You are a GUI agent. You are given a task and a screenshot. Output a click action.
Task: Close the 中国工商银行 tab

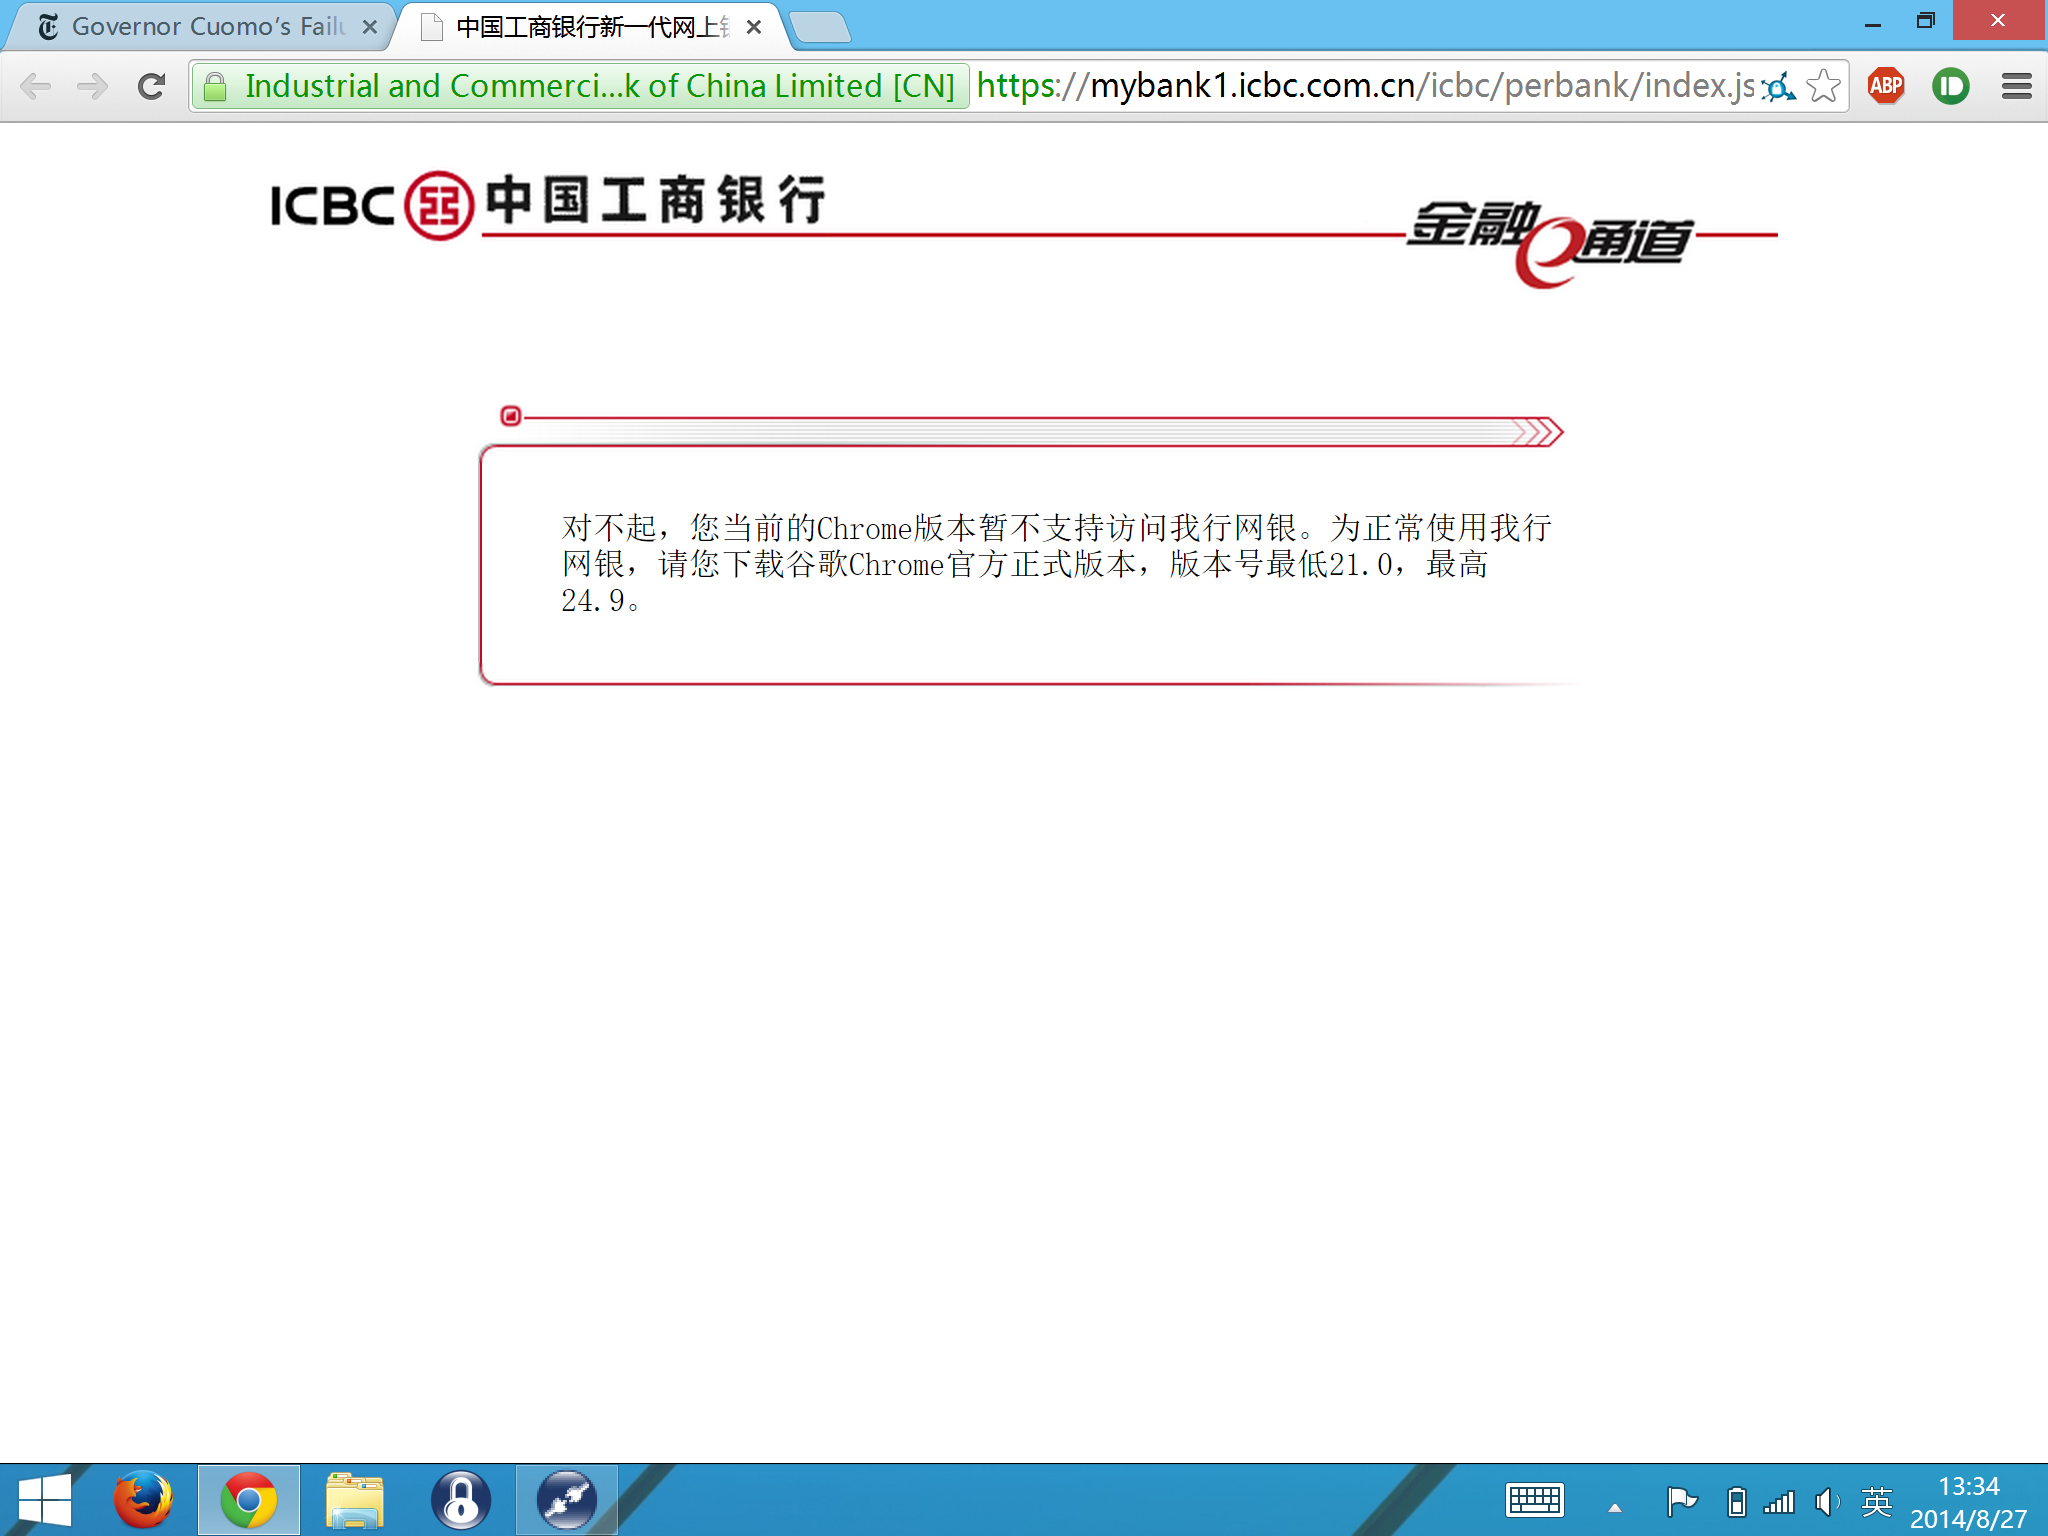coord(754,27)
